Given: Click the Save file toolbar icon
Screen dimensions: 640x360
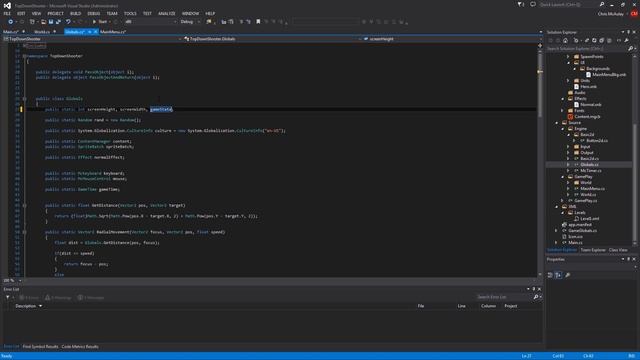Looking at the screenshot, I should 51,22.
